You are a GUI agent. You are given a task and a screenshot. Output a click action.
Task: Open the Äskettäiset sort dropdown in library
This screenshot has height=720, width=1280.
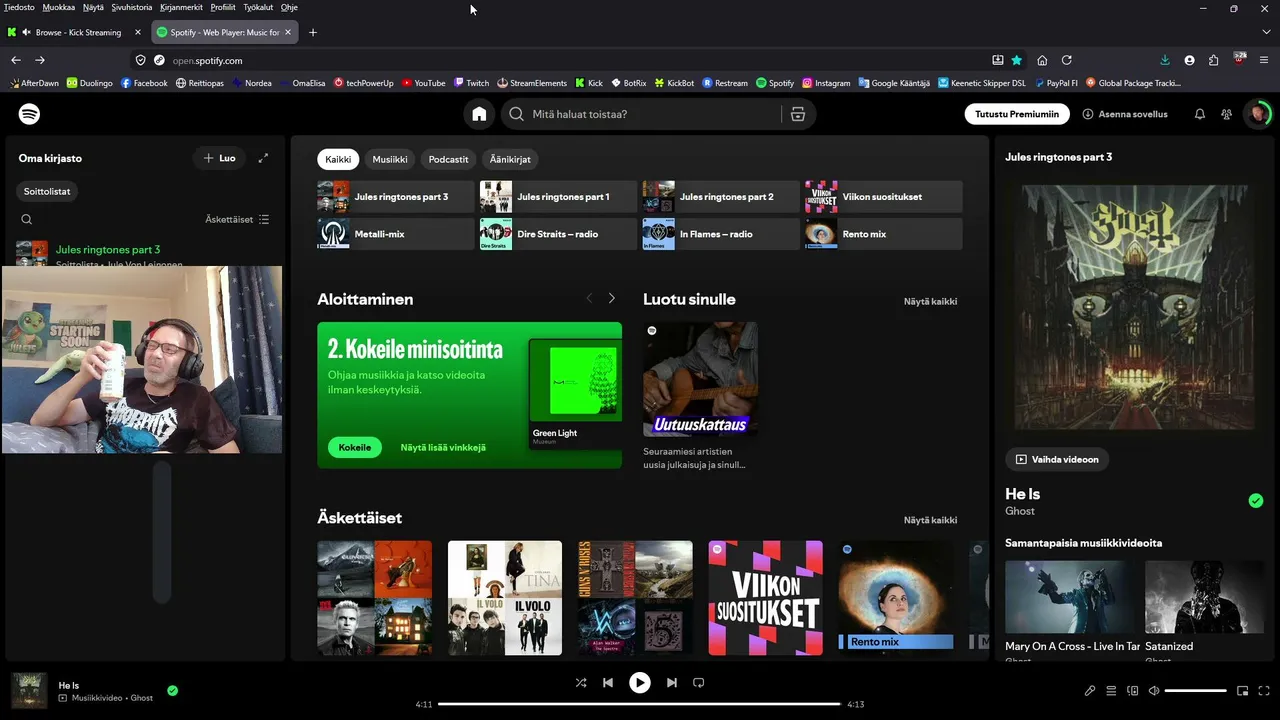(x=237, y=219)
